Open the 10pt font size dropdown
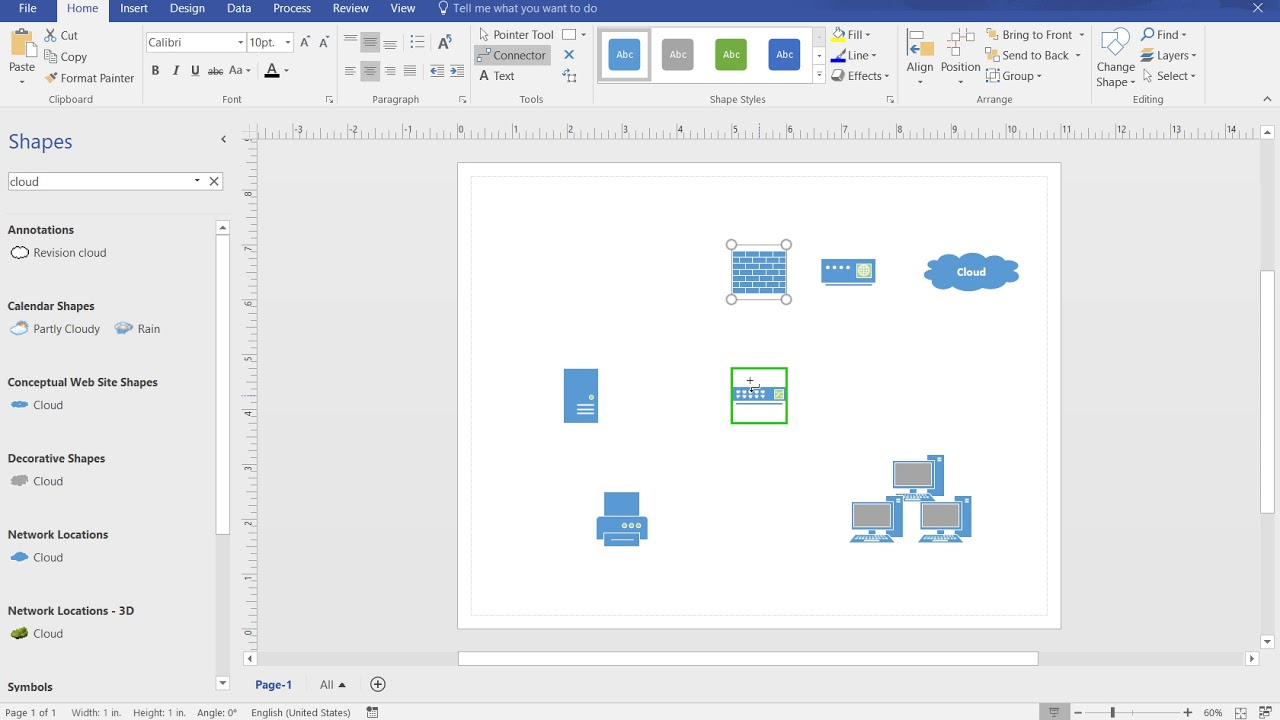 click(x=288, y=42)
